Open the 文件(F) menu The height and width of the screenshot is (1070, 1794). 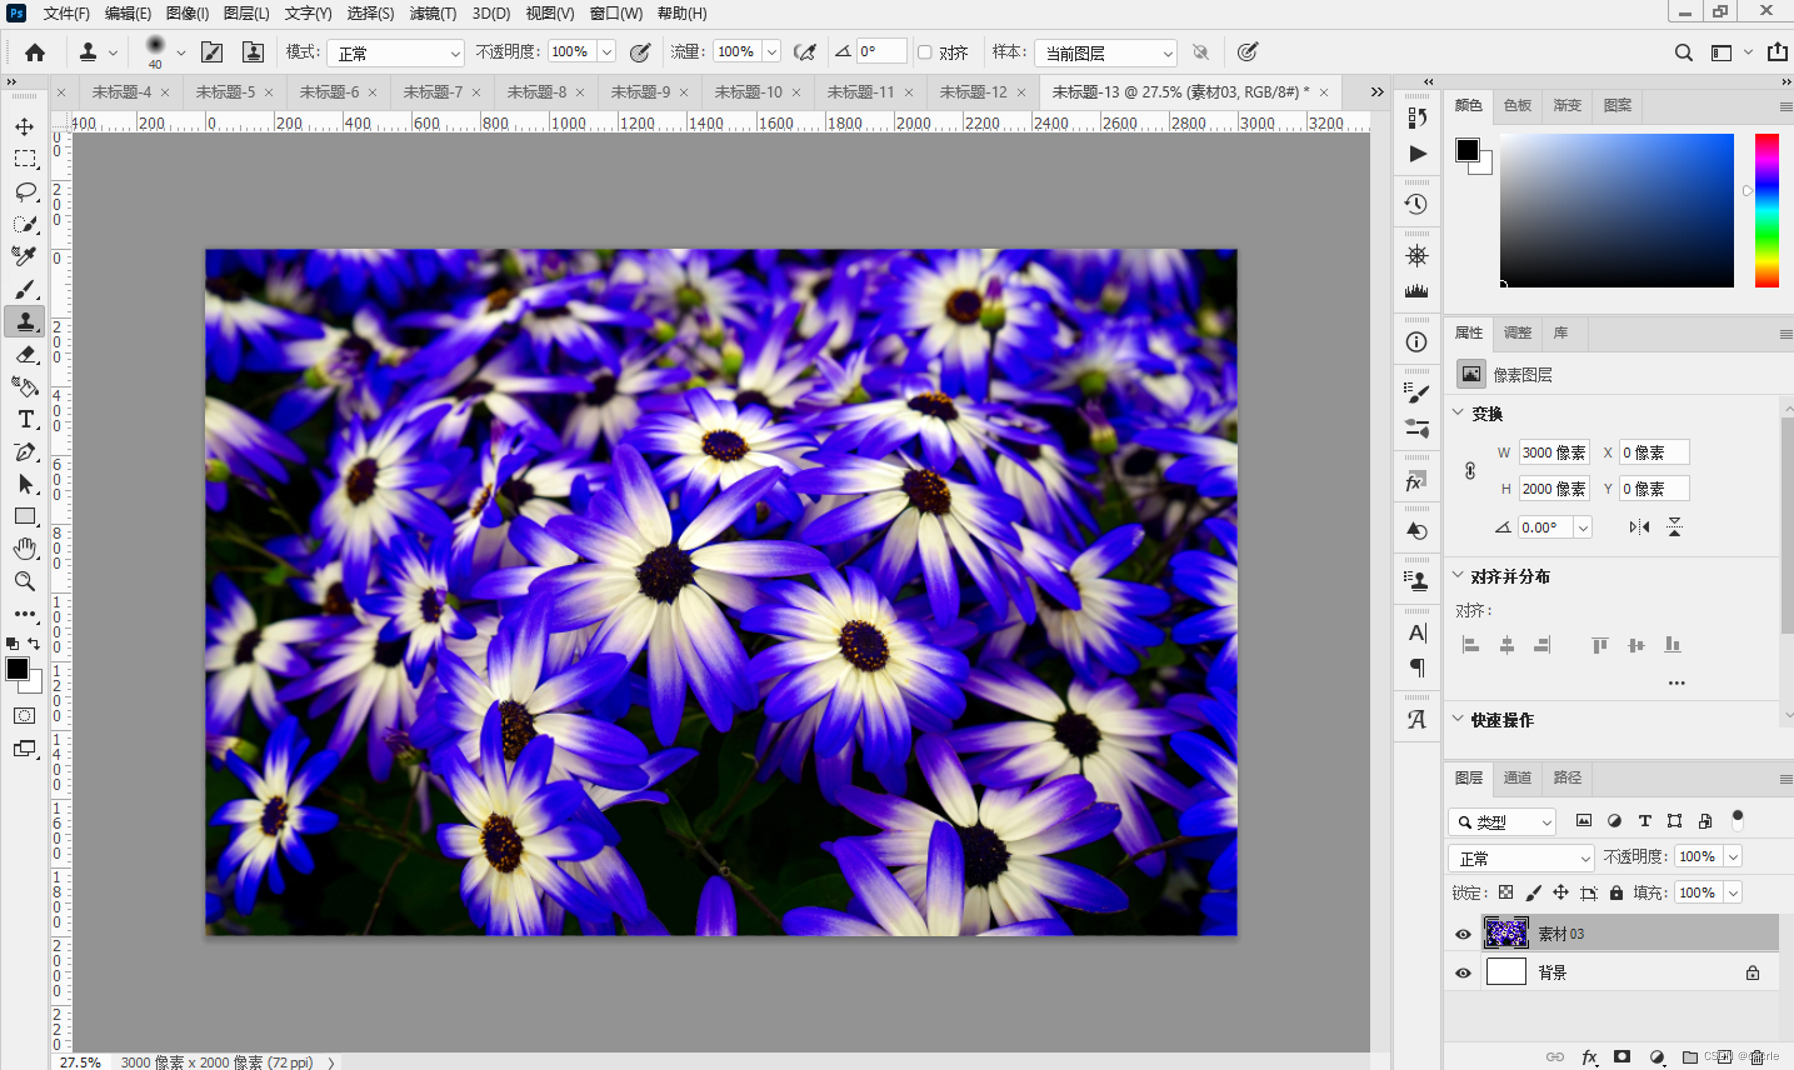tap(66, 13)
